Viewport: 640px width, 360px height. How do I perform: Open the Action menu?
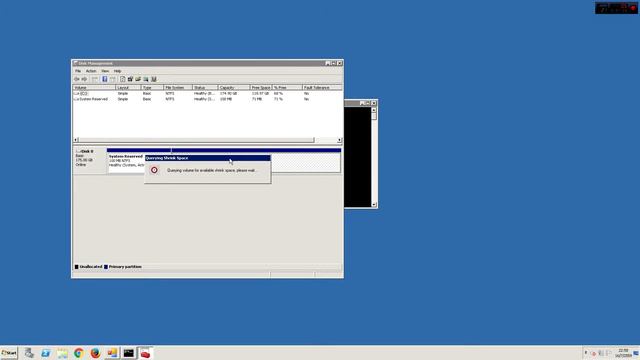(91, 71)
